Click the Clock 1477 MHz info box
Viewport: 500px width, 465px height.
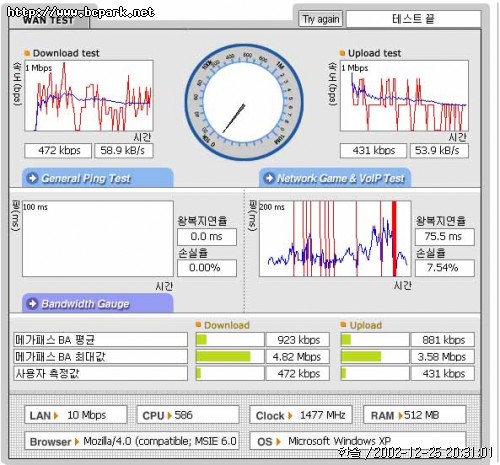tap(301, 415)
